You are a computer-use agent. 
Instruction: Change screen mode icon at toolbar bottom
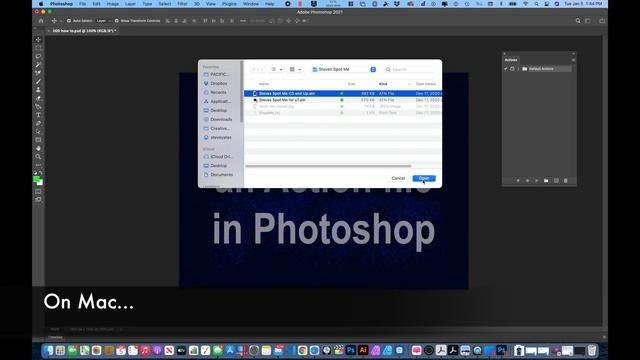pos(38,200)
